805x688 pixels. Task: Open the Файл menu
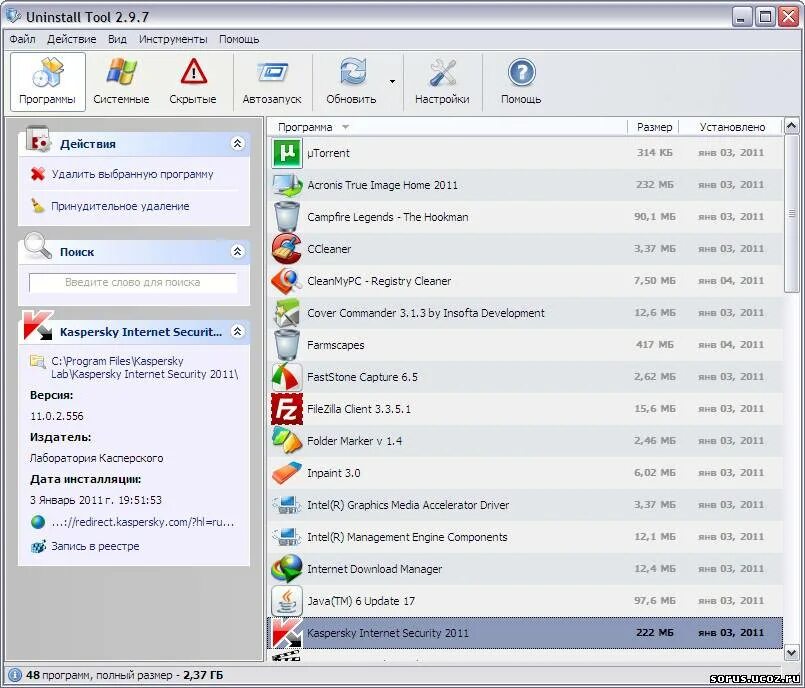point(22,39)
